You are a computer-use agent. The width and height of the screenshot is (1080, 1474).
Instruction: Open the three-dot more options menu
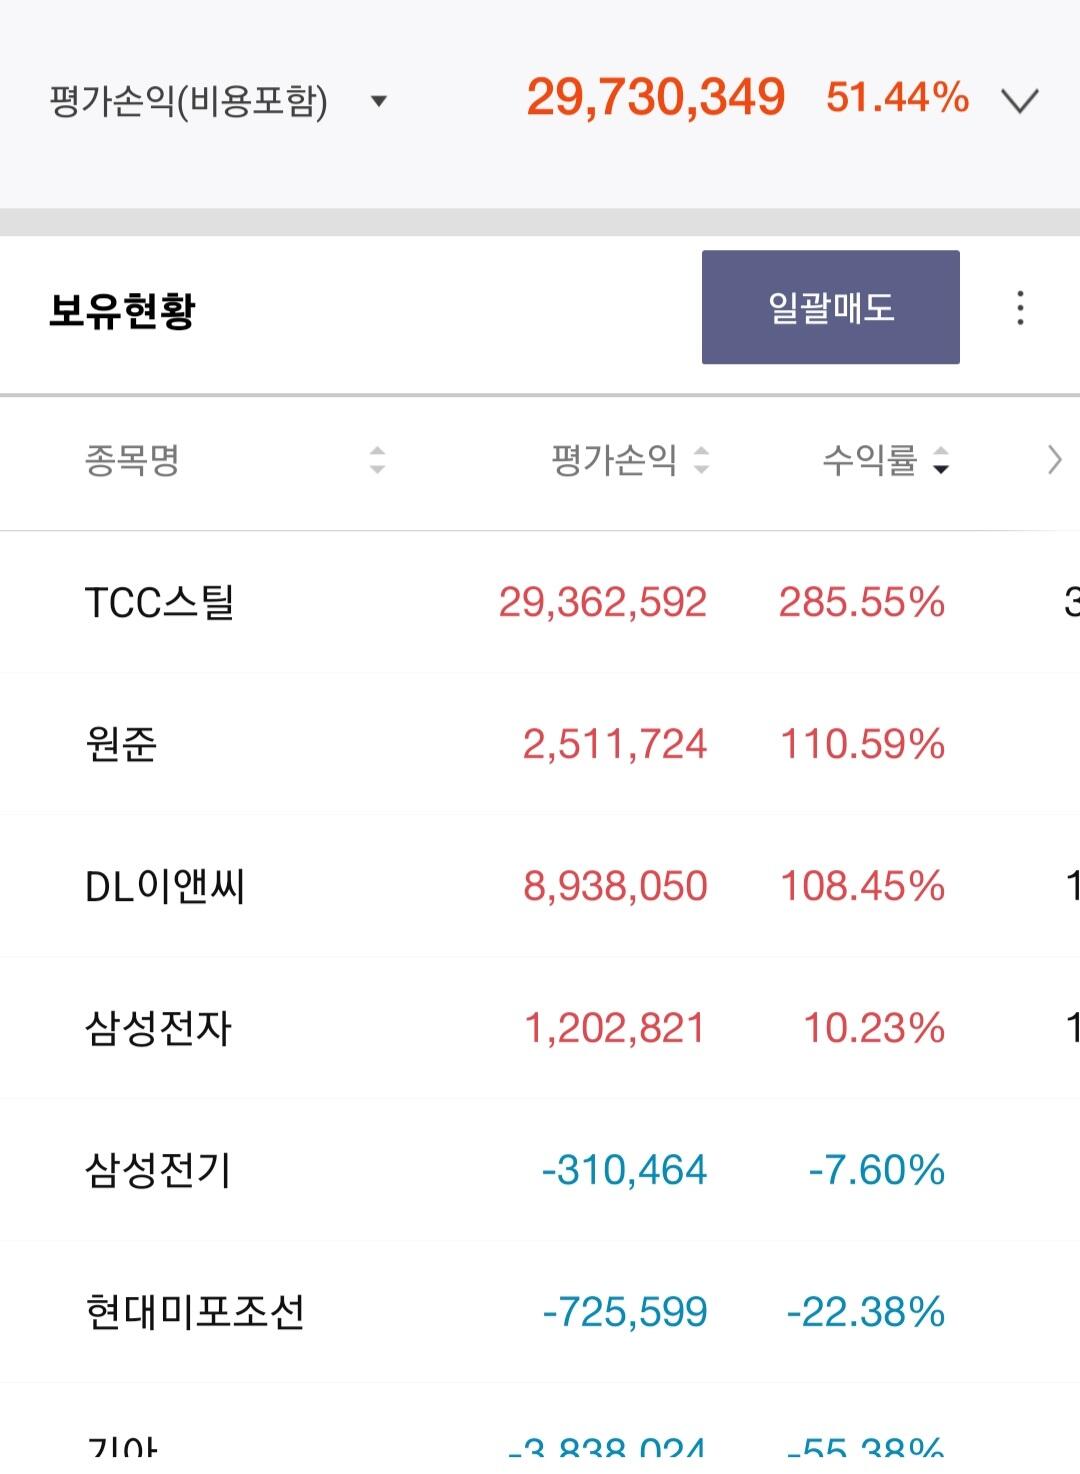coord(1020,308)
